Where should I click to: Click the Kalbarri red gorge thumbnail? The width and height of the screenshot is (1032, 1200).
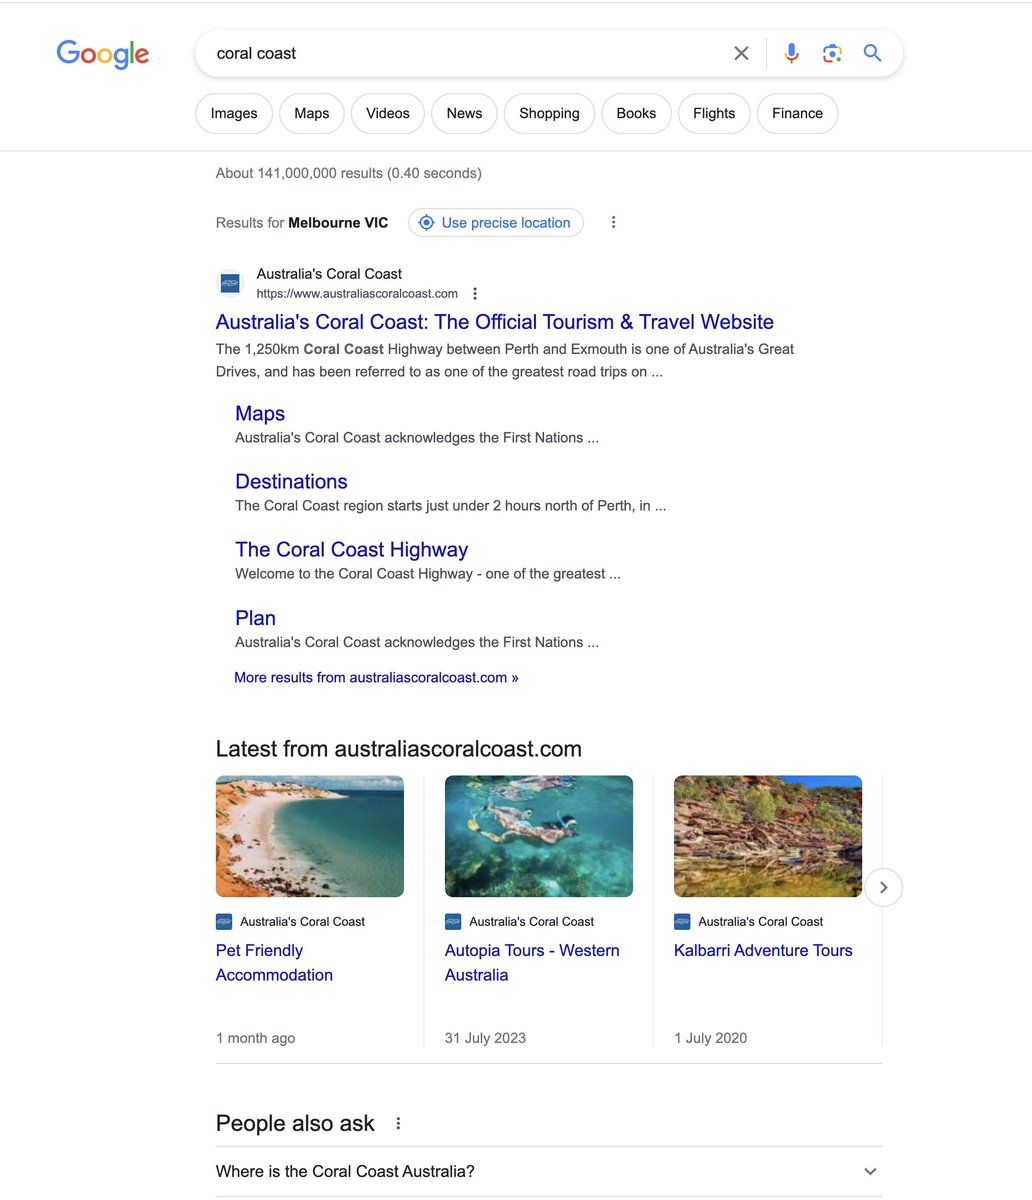pyautogui.click(x=768, y=836)
